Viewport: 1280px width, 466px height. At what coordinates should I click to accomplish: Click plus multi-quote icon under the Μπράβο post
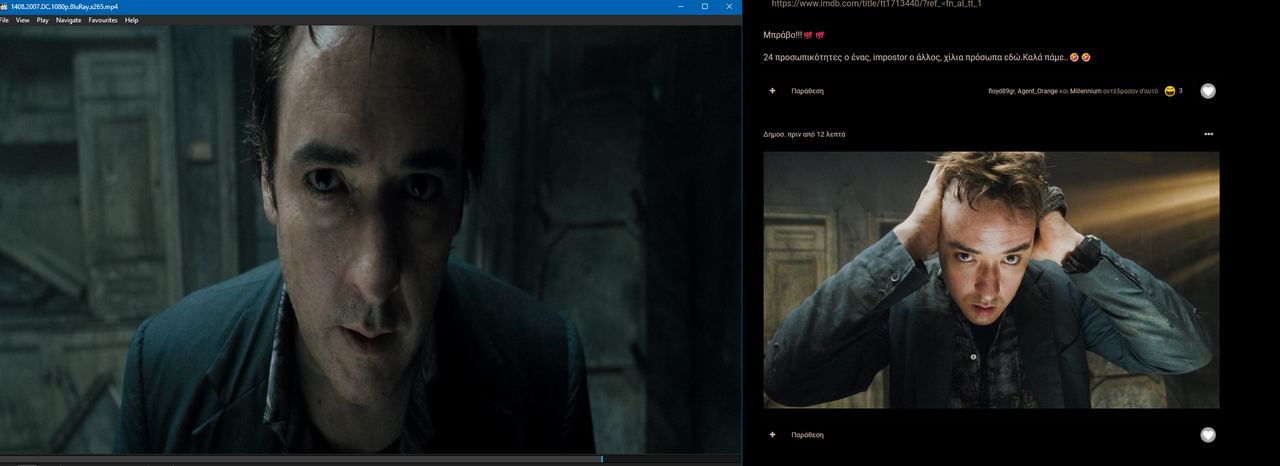click(772, 91)
